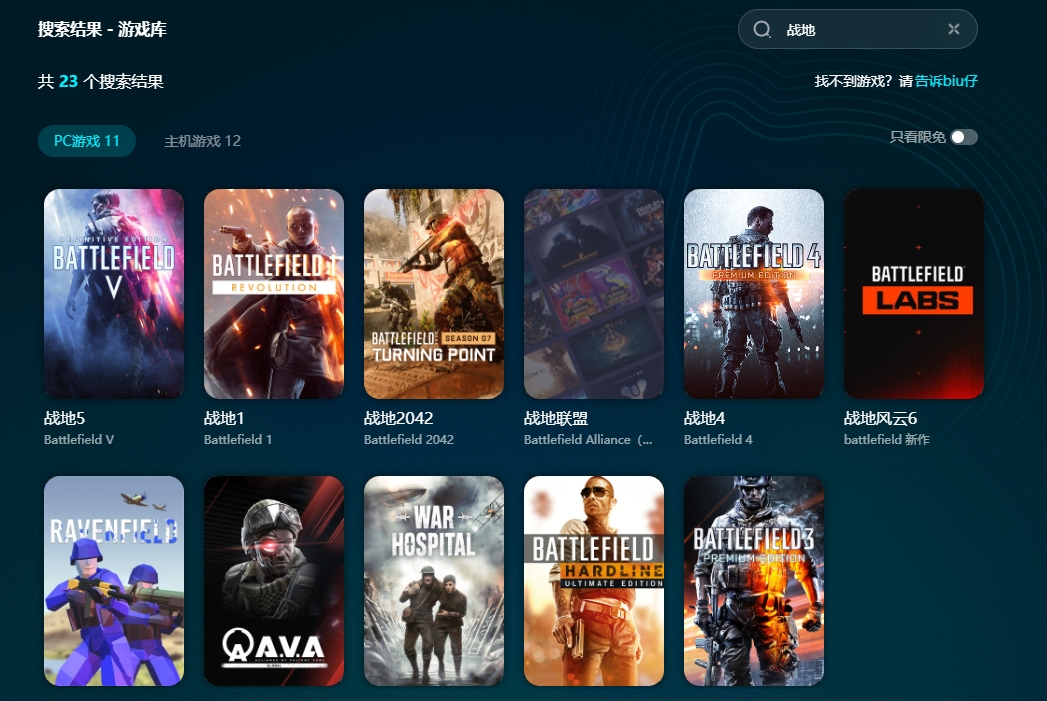The width and height of the screenshot is (1047, 701).
Task: Click the search magnifier icon
Action: click(762, 30)
